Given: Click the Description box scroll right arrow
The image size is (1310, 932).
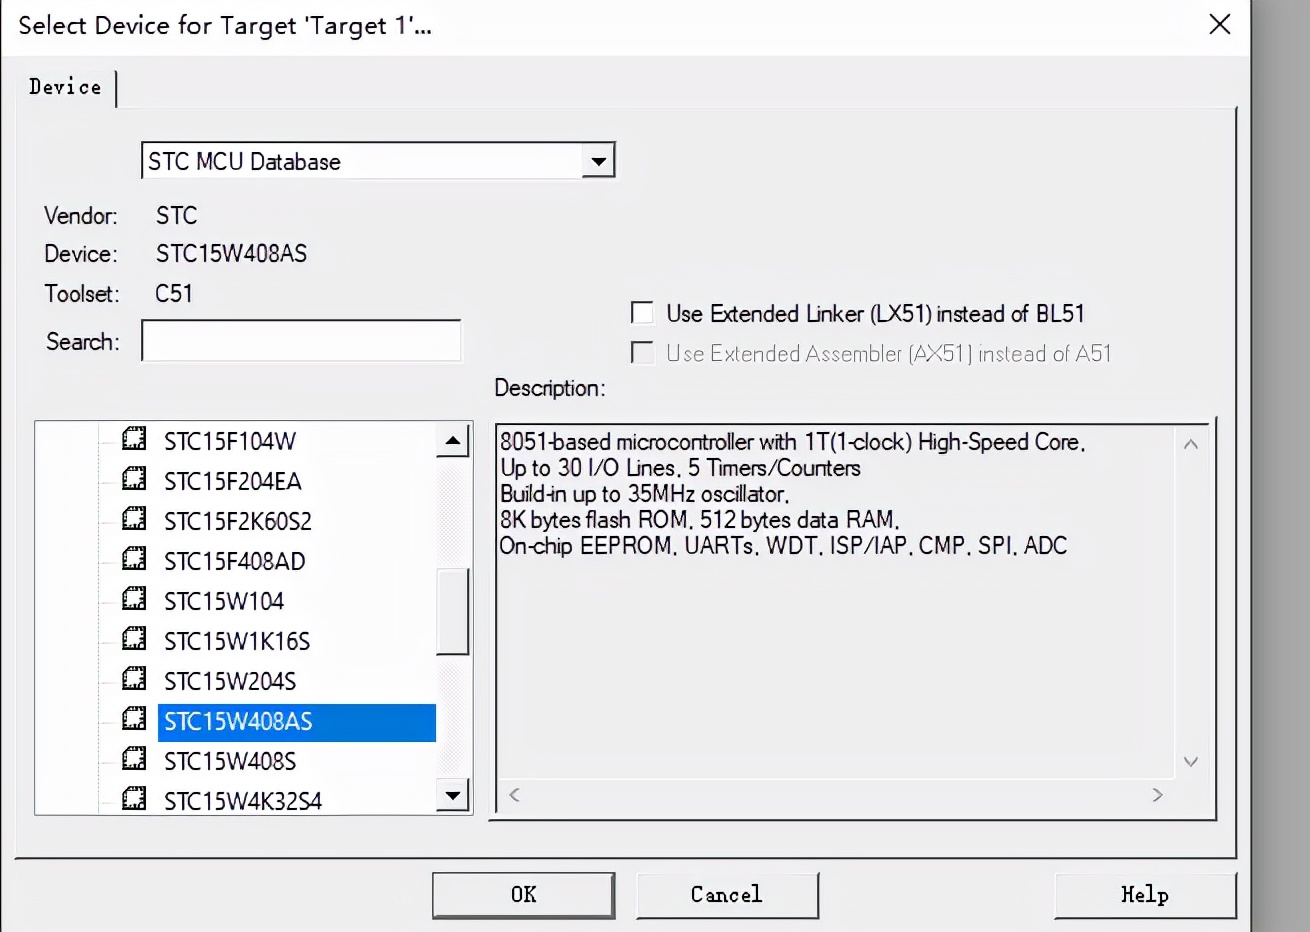Looking at the screenshot, I should [x=1158, y=795].
